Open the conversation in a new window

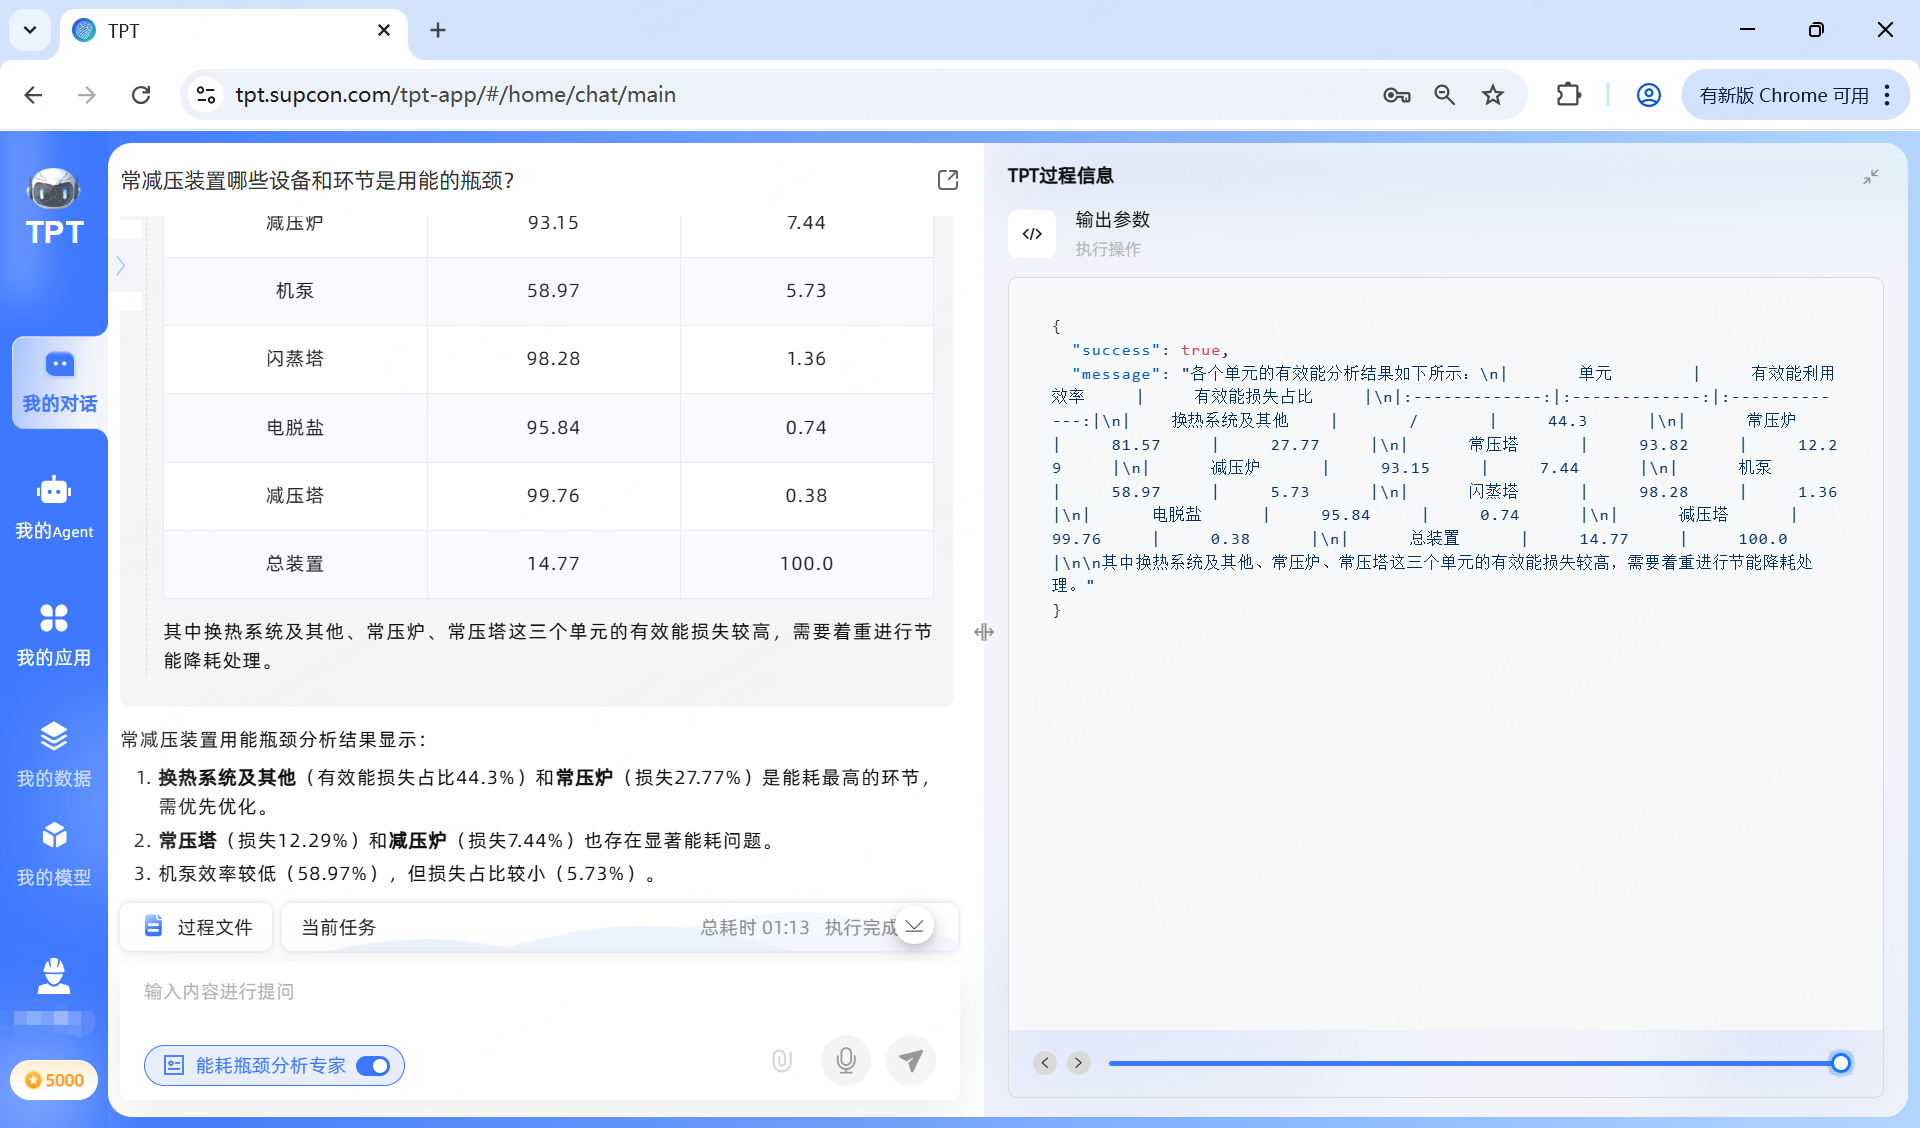[x=947, y=180]
